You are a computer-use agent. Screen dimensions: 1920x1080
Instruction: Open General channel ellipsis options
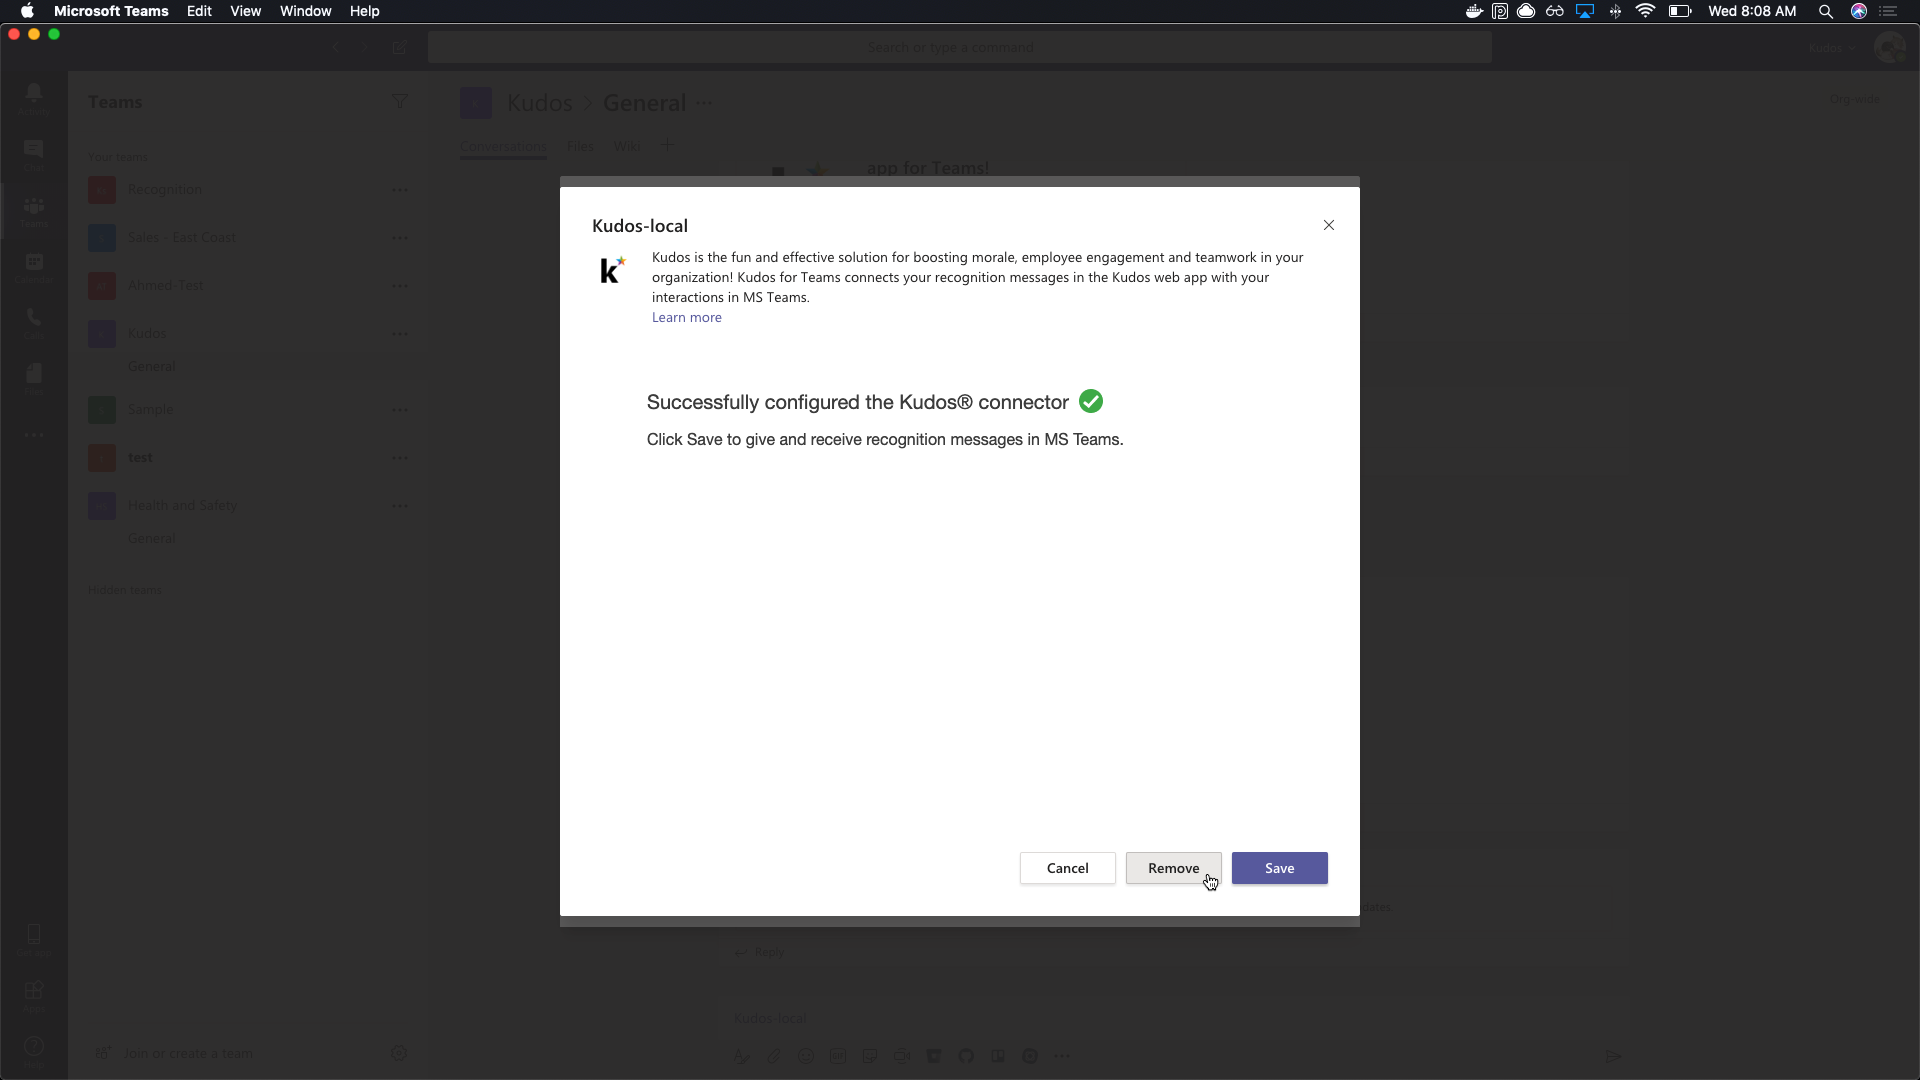(x=704, y=102)
